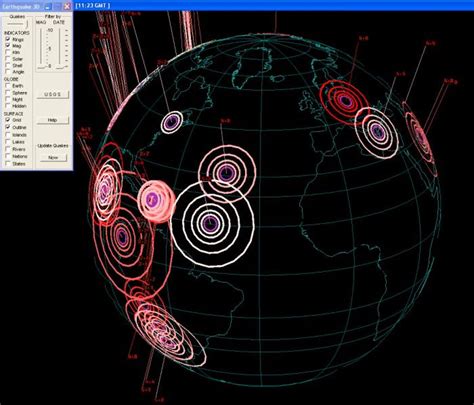Screen dimensions: 474x405
Task: Click the Now update quakes button
Action: click(x=53, y=157)
